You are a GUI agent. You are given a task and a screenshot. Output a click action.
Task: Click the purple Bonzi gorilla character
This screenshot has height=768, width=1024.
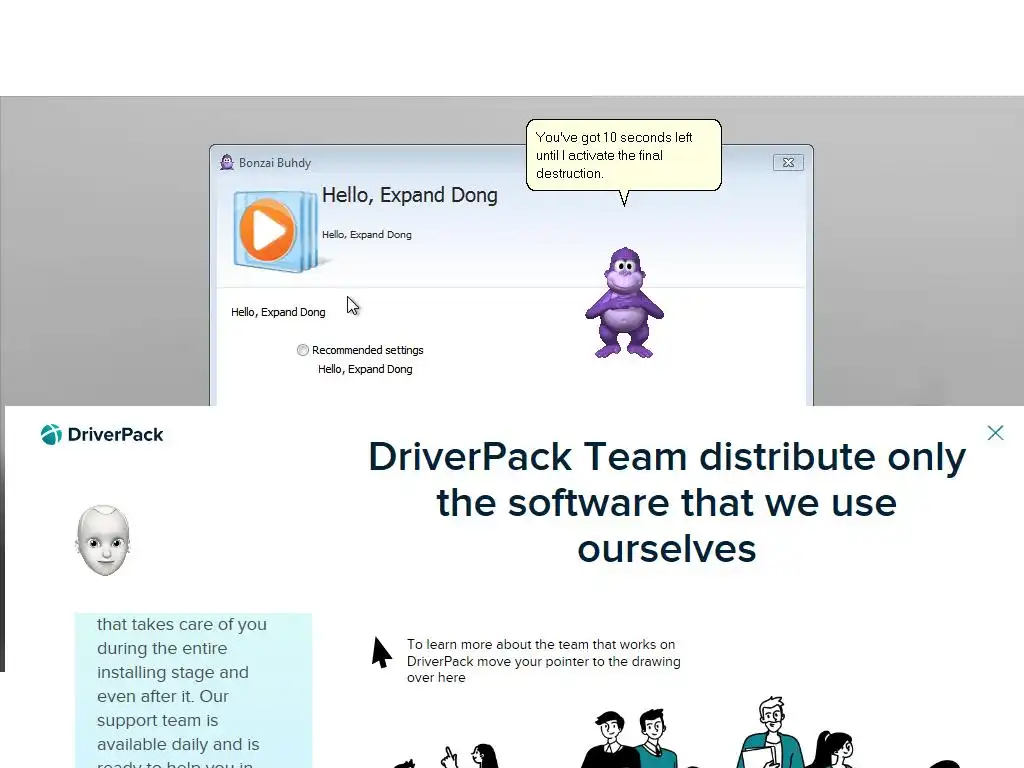(x=624, y=302)
